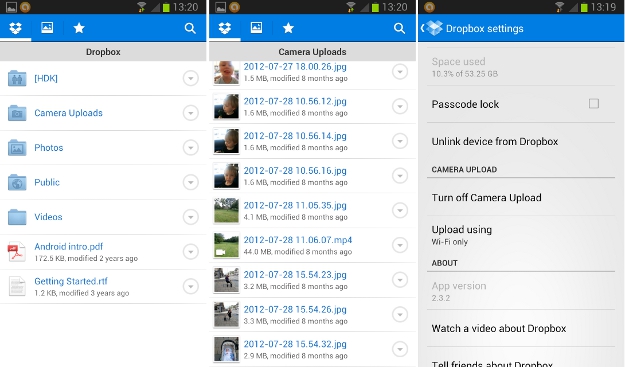The width and height of the screenshot is (625, 367).
Task: Tap orange notification icon in settings status bar
Action: [x=430, y=7]
